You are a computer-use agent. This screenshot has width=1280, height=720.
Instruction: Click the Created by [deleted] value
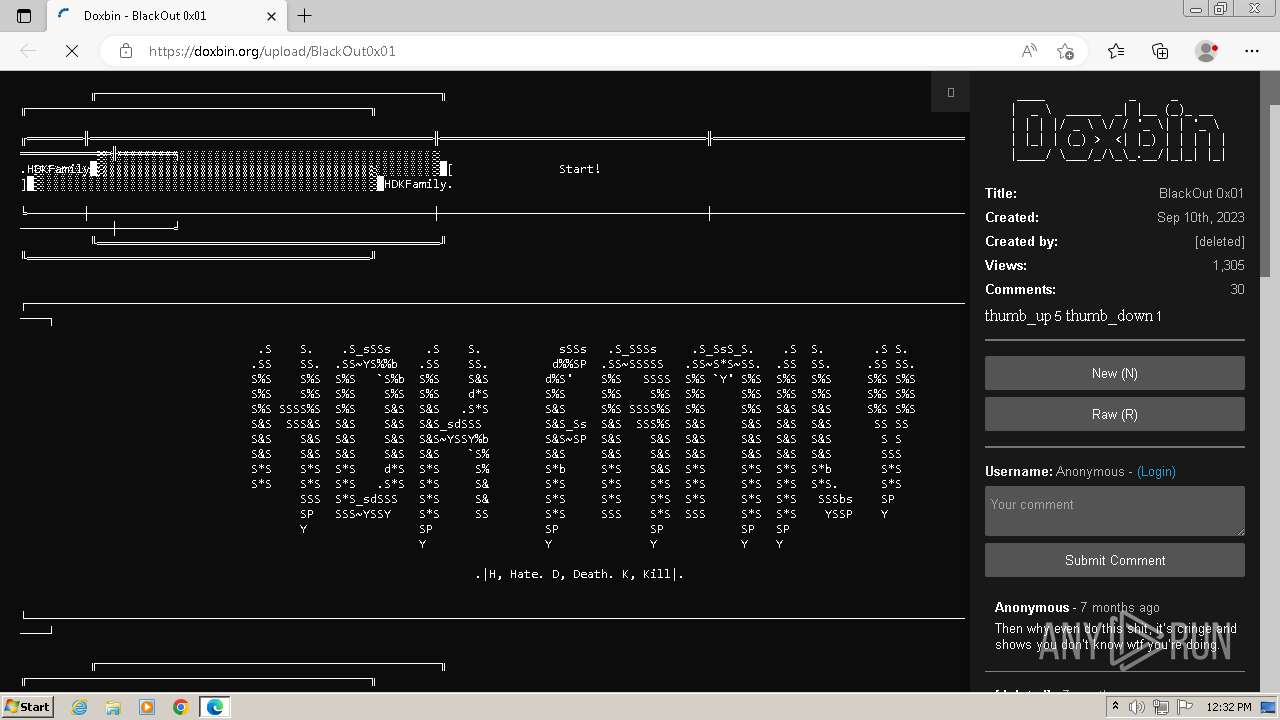[x=1219, y=241]
